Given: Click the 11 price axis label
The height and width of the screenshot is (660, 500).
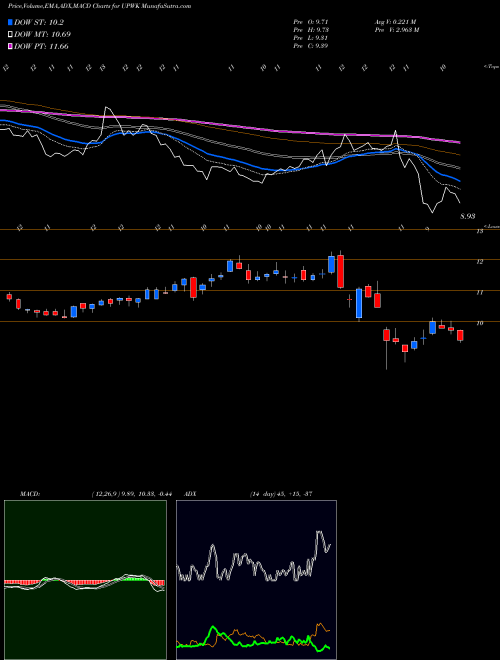Looking at the screenshot, I should [479, 293].
